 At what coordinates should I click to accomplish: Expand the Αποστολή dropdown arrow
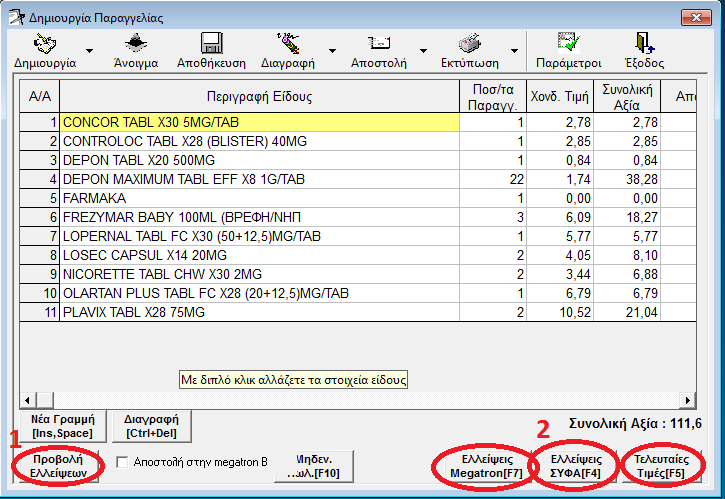pos(423,50)
